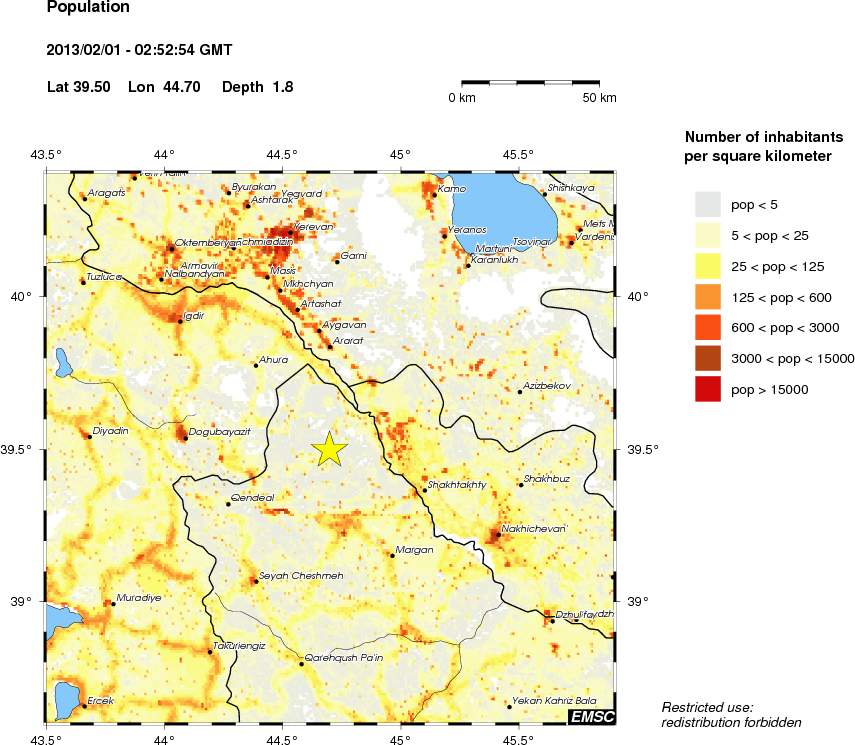The width and height of the screenshot is (855, 745).
Task: Click the Yerevan city dot marker
Action: 290,232
